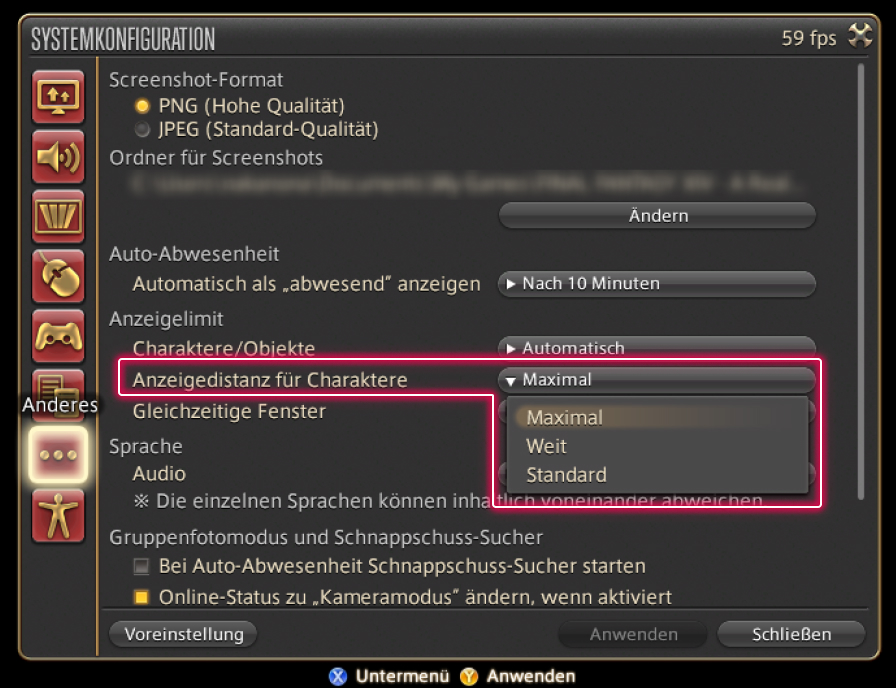Select the Anderes three-dots icon
The height and width of the screenshot is (688, 896).
click(x=58, y=453)
